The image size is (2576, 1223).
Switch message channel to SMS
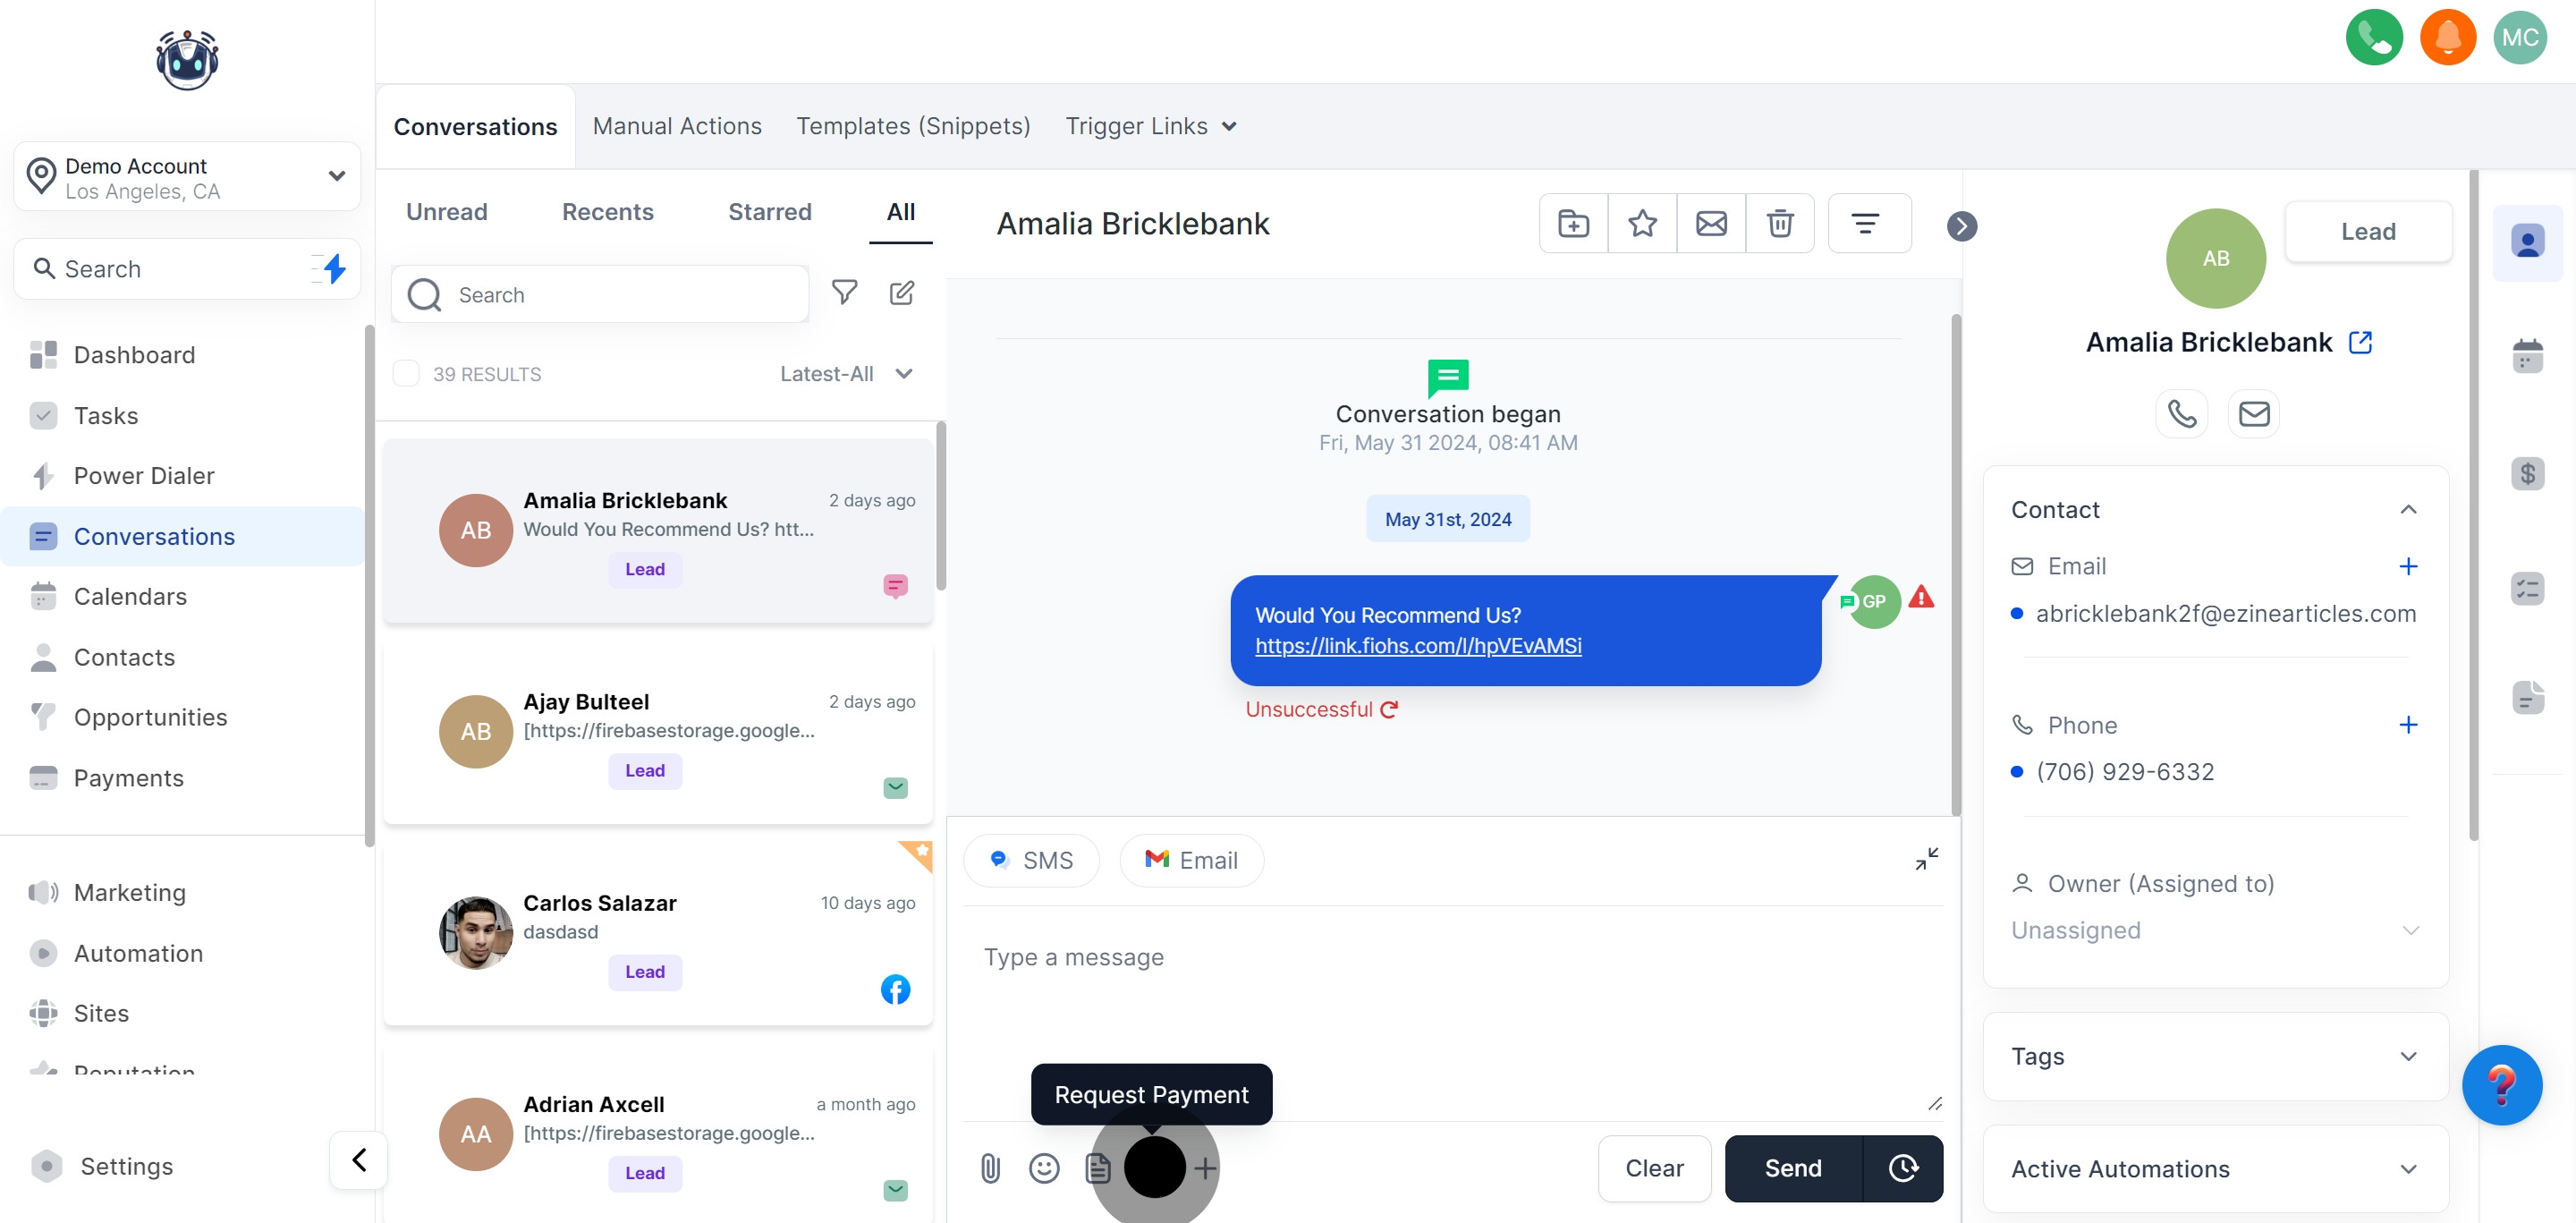(x=1031, y=860)
